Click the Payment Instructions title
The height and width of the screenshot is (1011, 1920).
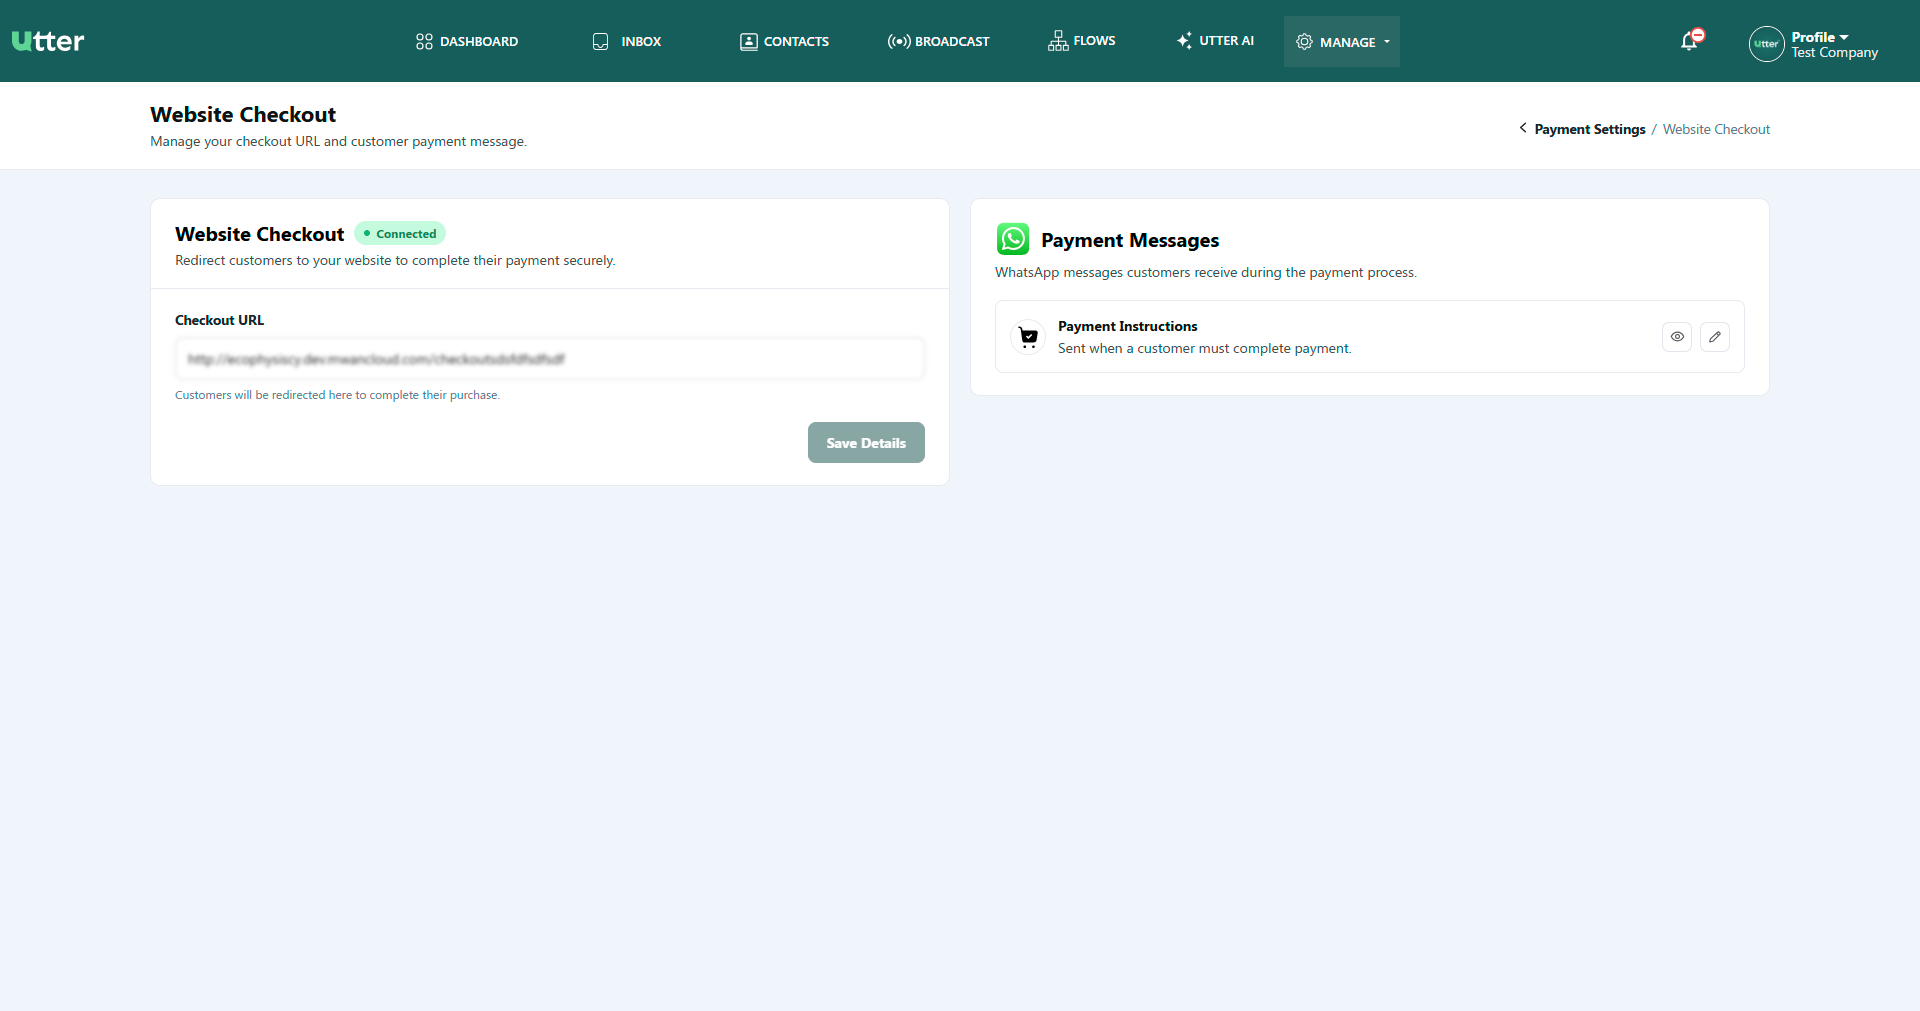[1127, 326]
